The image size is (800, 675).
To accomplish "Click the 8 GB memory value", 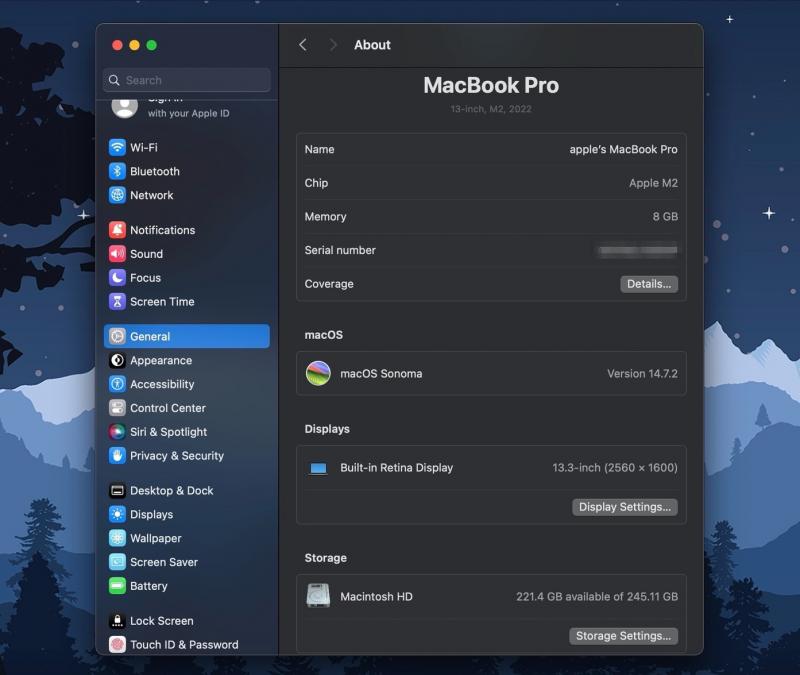I will (665, 216).
